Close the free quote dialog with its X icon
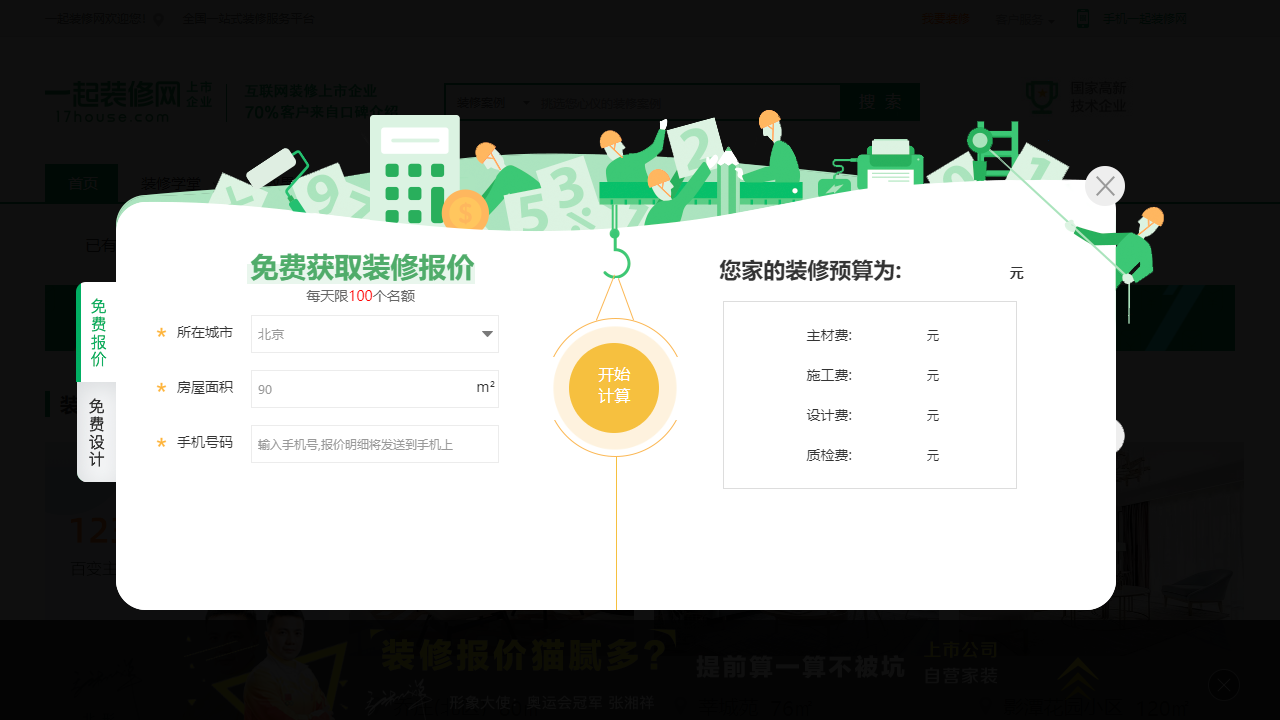The image size is (1280, 720). coord(1104,186)
